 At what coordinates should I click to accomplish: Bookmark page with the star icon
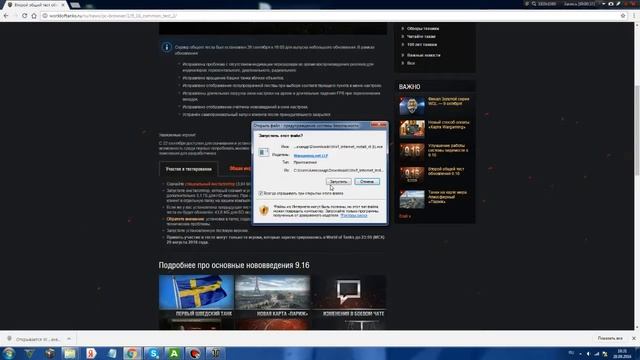click(623, 16)
